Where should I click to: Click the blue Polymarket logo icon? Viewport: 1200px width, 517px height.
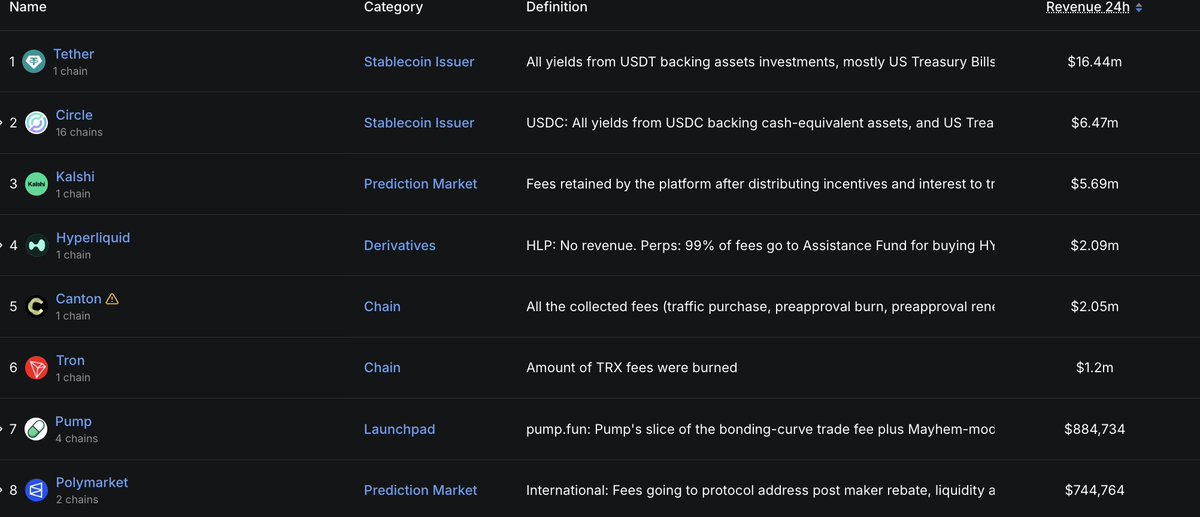point(36,490)
